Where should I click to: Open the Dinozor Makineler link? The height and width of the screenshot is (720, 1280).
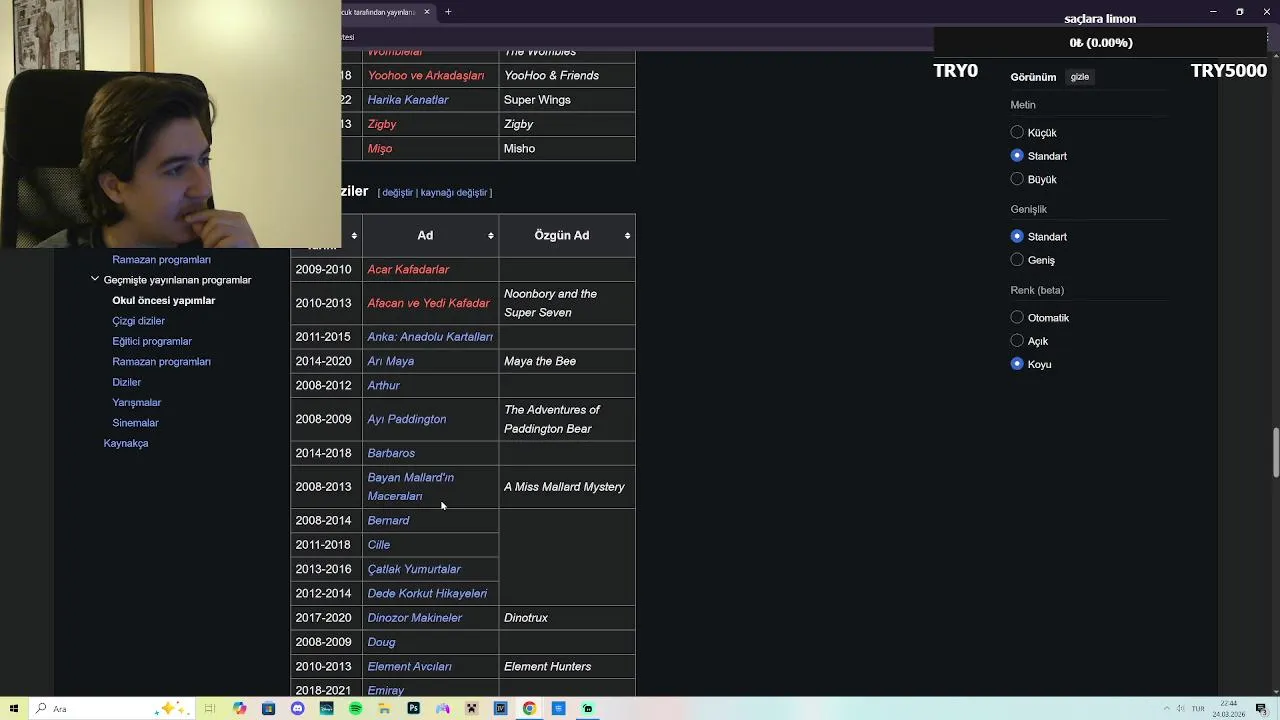coord(414,618)
